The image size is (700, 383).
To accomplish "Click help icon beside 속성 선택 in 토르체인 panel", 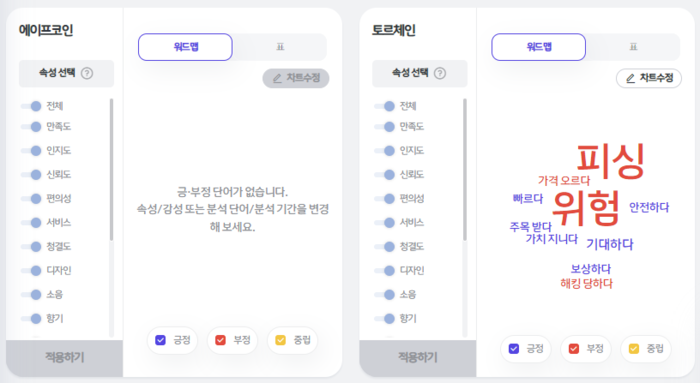I will tap(440, 73).
